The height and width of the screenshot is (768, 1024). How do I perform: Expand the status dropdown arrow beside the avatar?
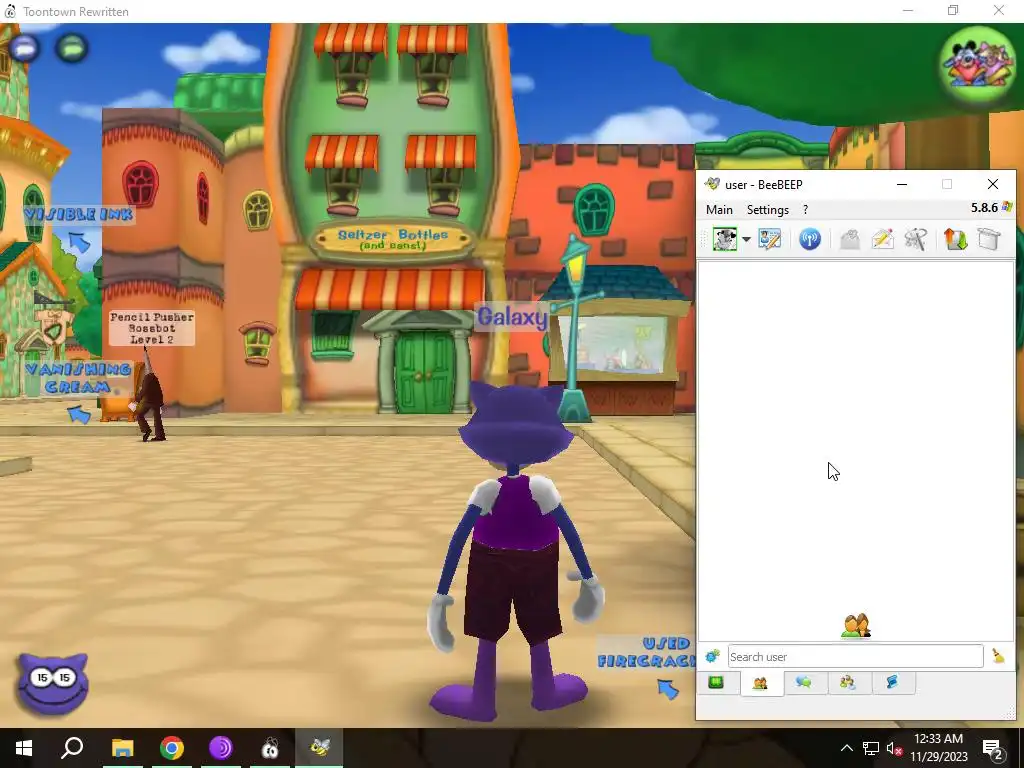(x=746, y=240)
